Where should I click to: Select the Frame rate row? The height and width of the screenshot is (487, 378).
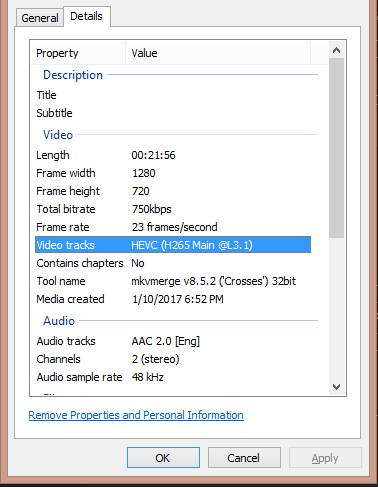pyautogui.click(x=173, y=227)
